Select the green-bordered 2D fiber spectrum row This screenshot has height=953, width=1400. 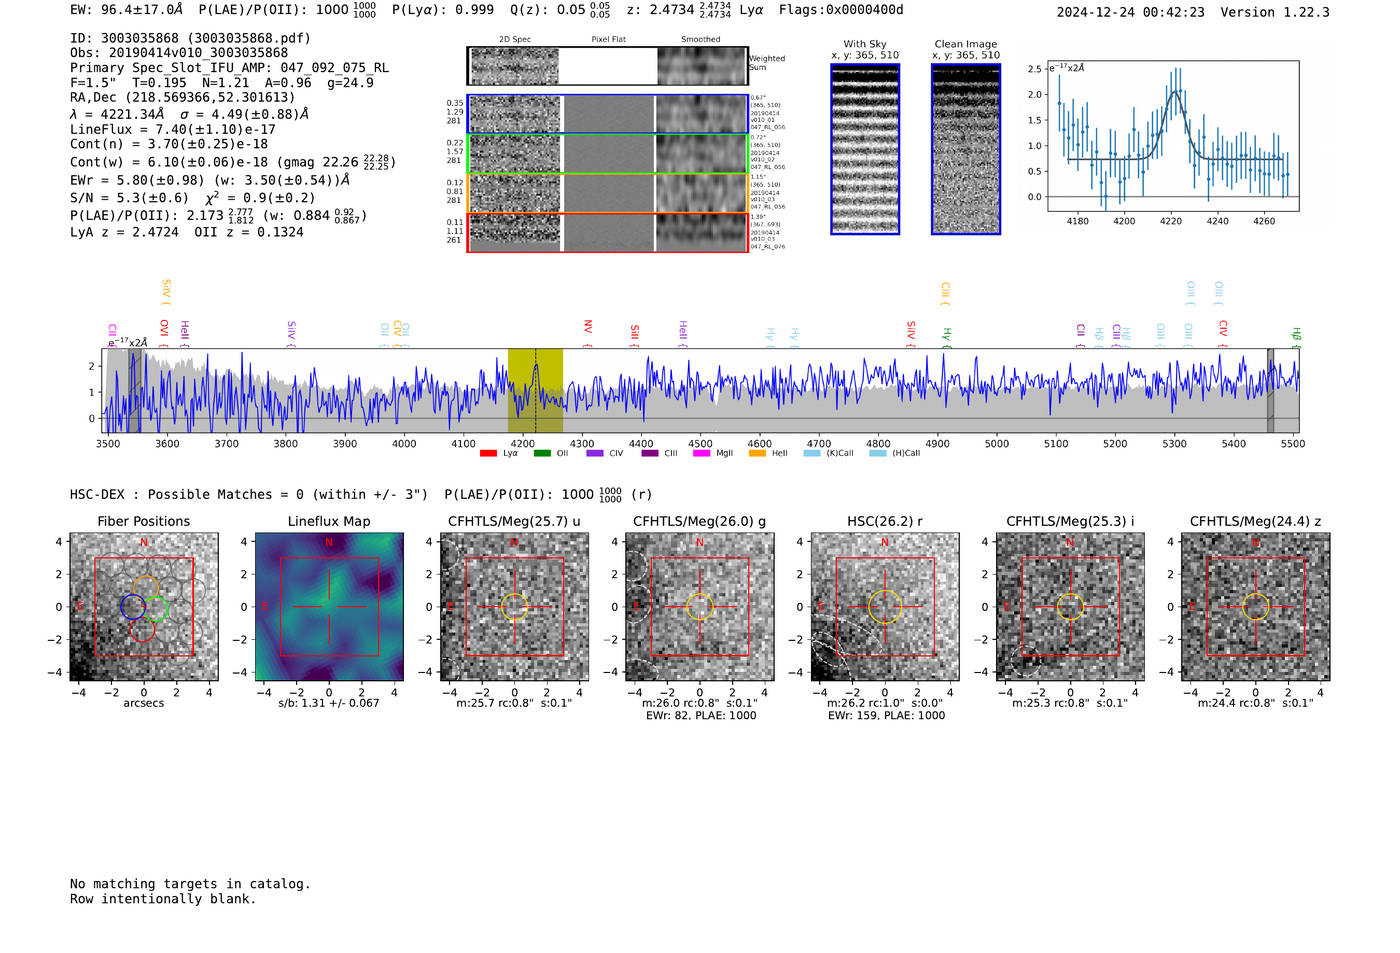coord(607,153)
